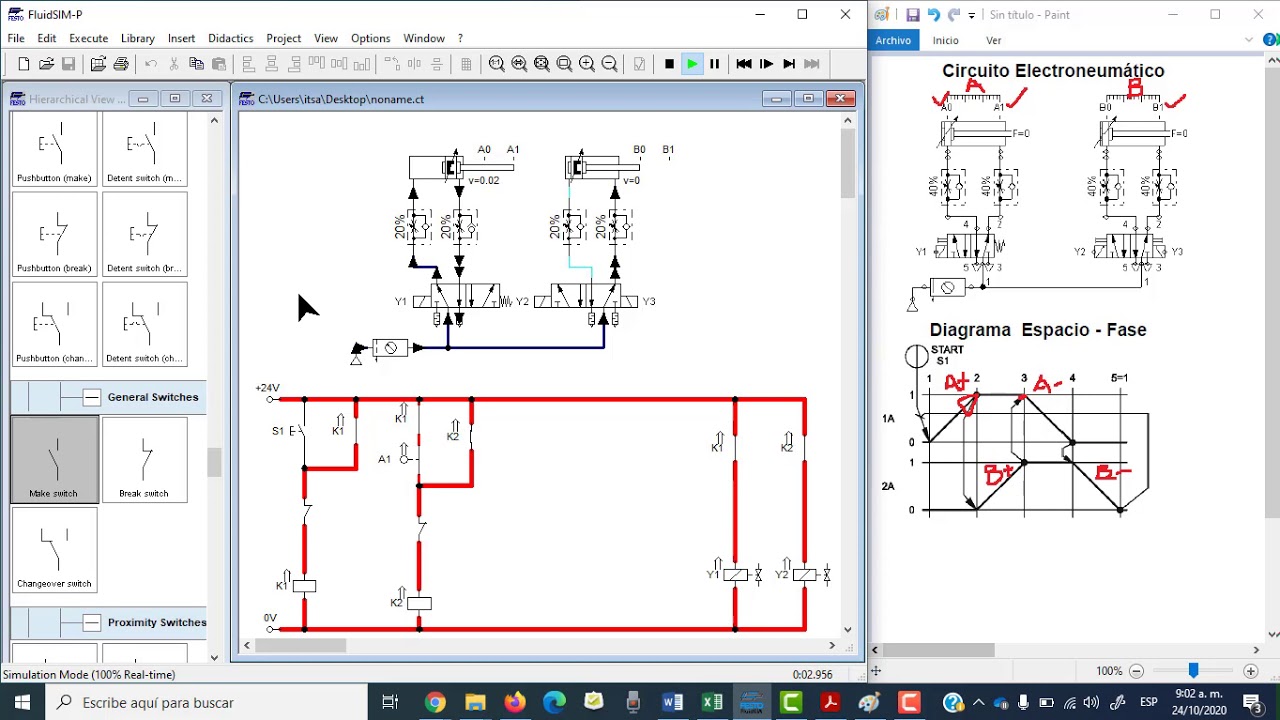Select the Detent switch (break) library component
1280x720 pixels.
[144, 234]
